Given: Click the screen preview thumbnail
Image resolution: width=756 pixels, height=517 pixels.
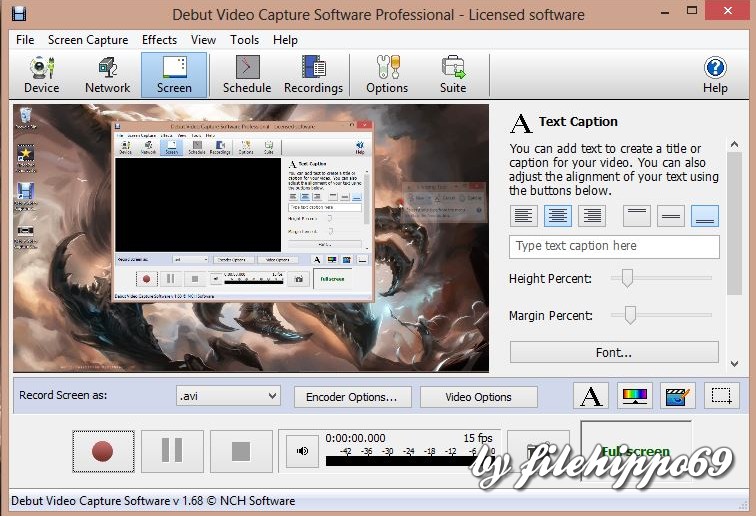Looking at the screenshot, I should point(251,238).
